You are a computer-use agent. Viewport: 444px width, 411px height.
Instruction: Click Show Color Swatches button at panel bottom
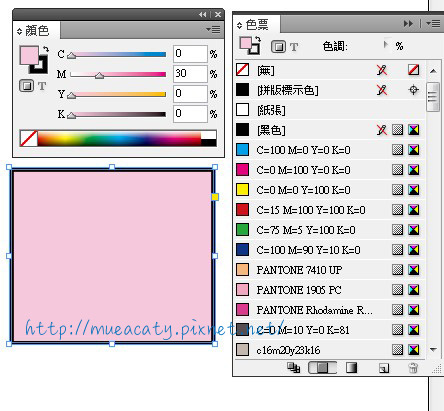pyautogui.click(x=323, y=368)
